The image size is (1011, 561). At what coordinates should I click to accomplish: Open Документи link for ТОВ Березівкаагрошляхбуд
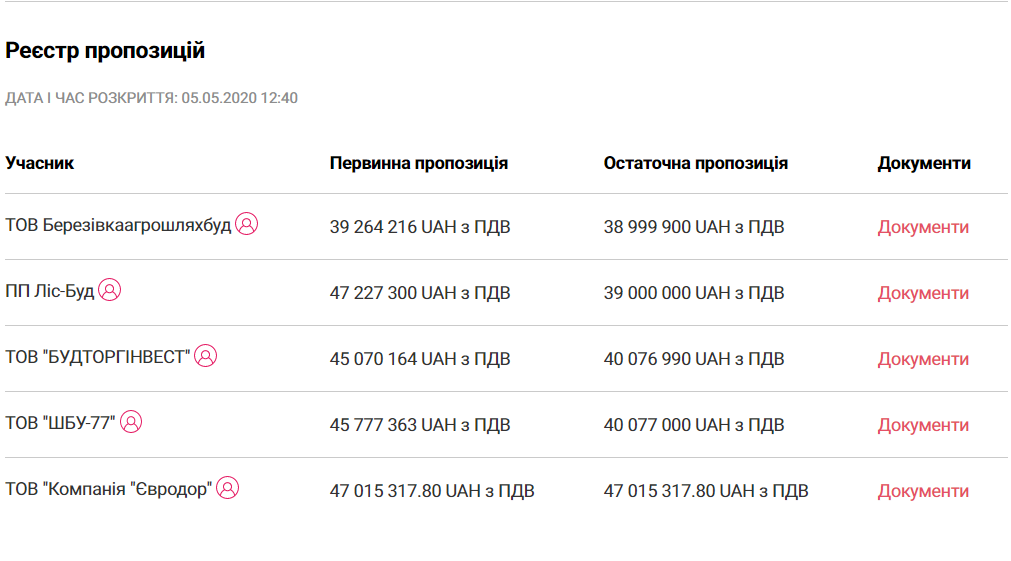point(923,227)
